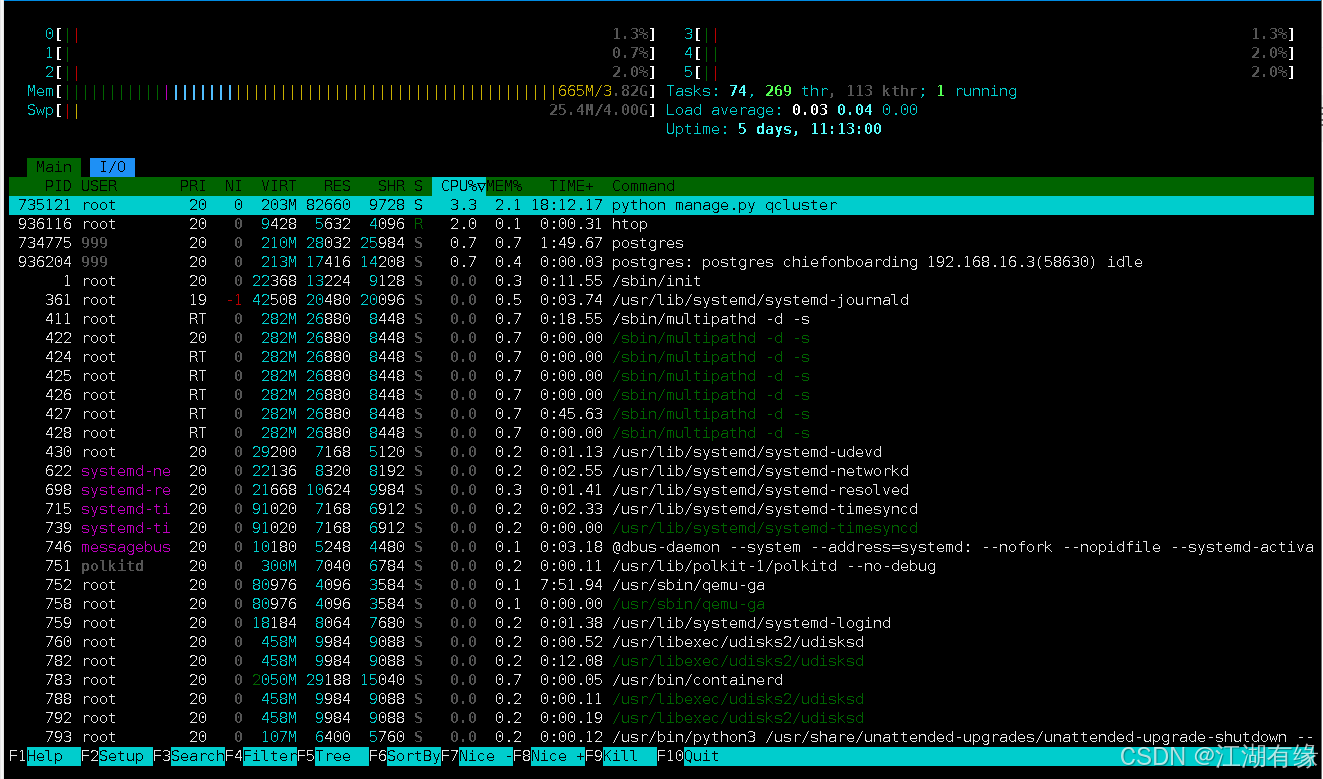Select multipathd thread PID 427
Image resolution: width=1323 pixels, height=779 pixels.
point(661,414)
